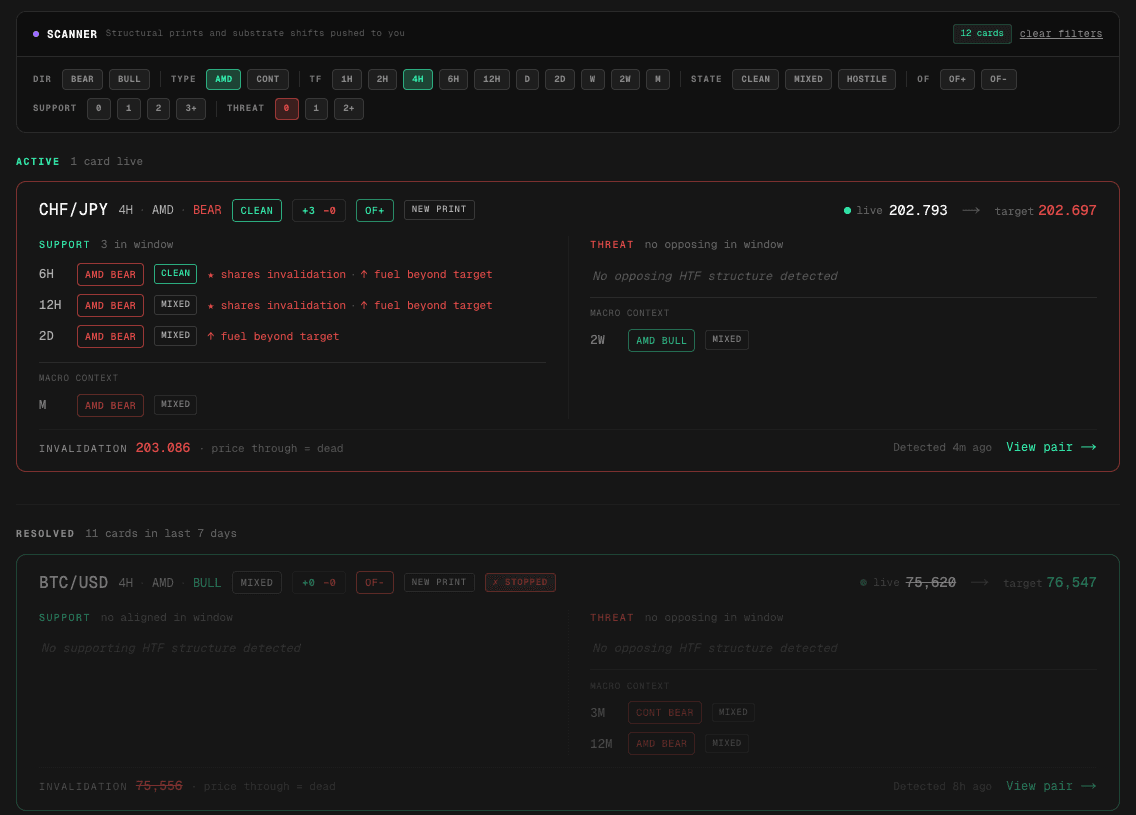Click the +0 -0 score badge
The width and height of the screenshot is (1136, 815).
(x=319, y=582)
